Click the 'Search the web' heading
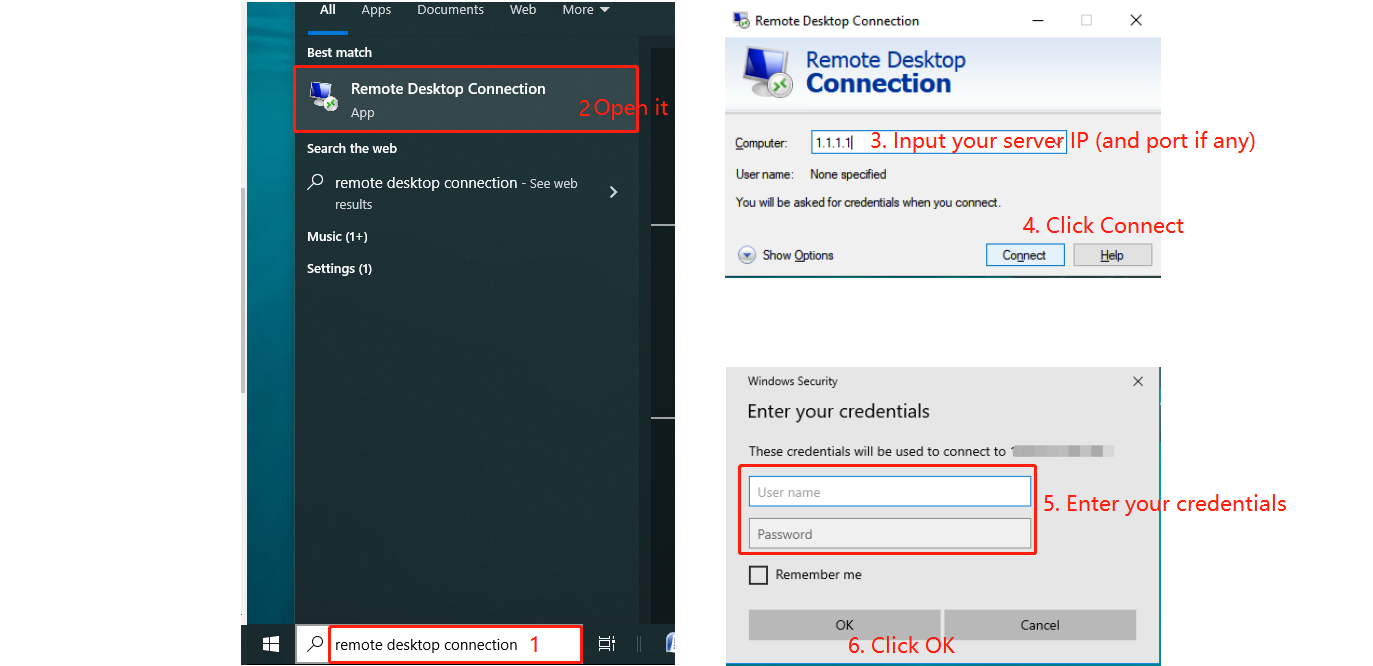 pos(352,148)
